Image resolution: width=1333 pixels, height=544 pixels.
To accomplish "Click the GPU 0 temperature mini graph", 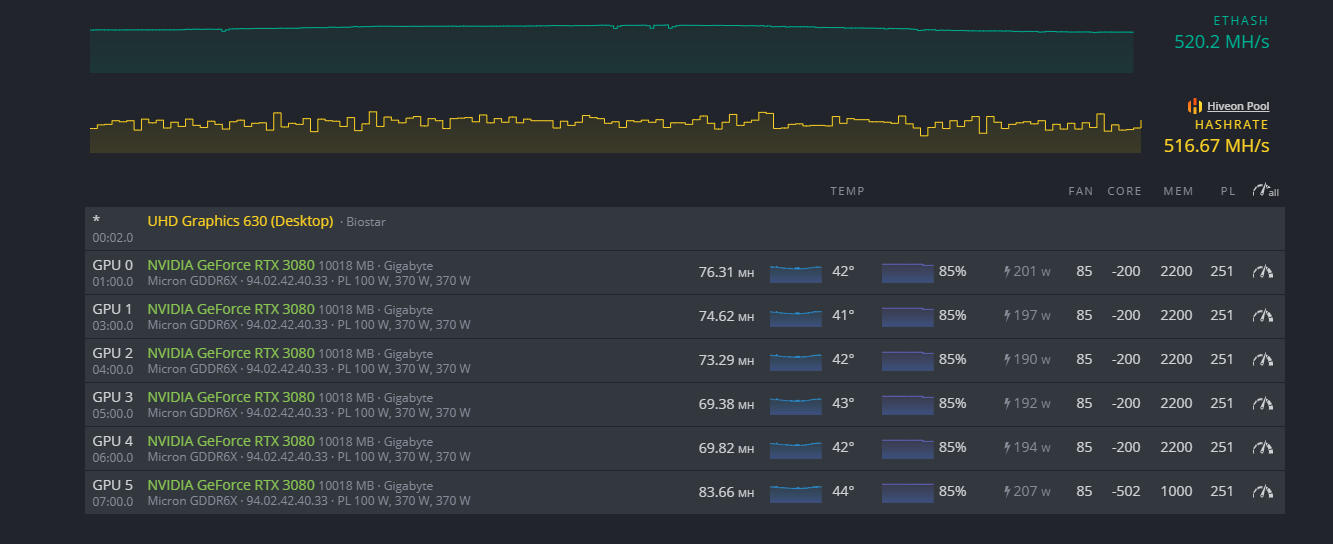I will [795, 272].
